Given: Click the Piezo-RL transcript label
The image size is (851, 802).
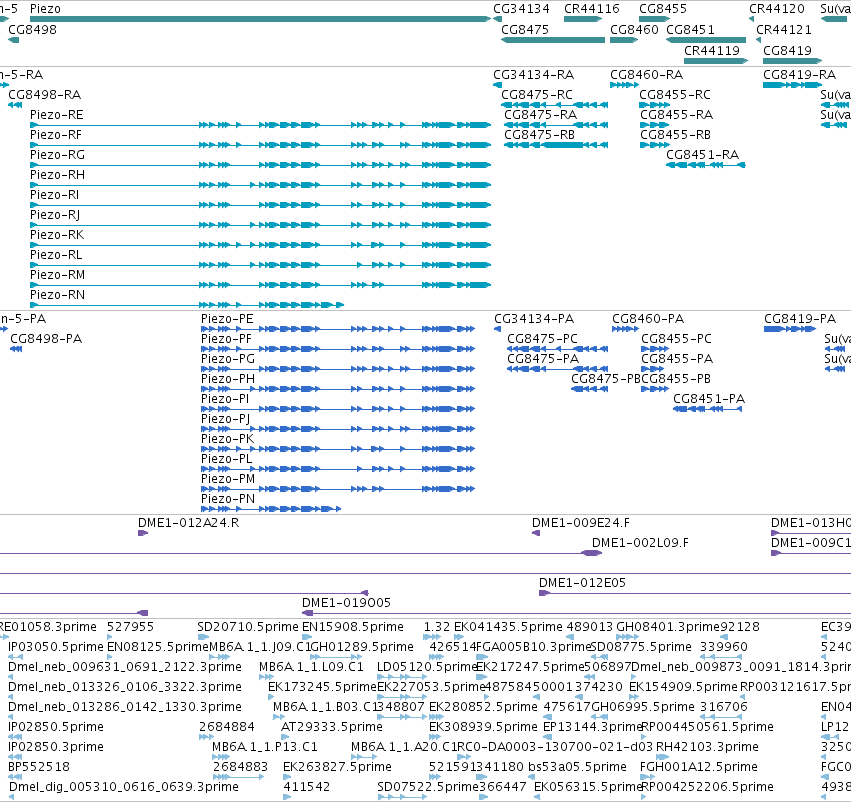Looking at the screenshot, I should tap(56, 255).
